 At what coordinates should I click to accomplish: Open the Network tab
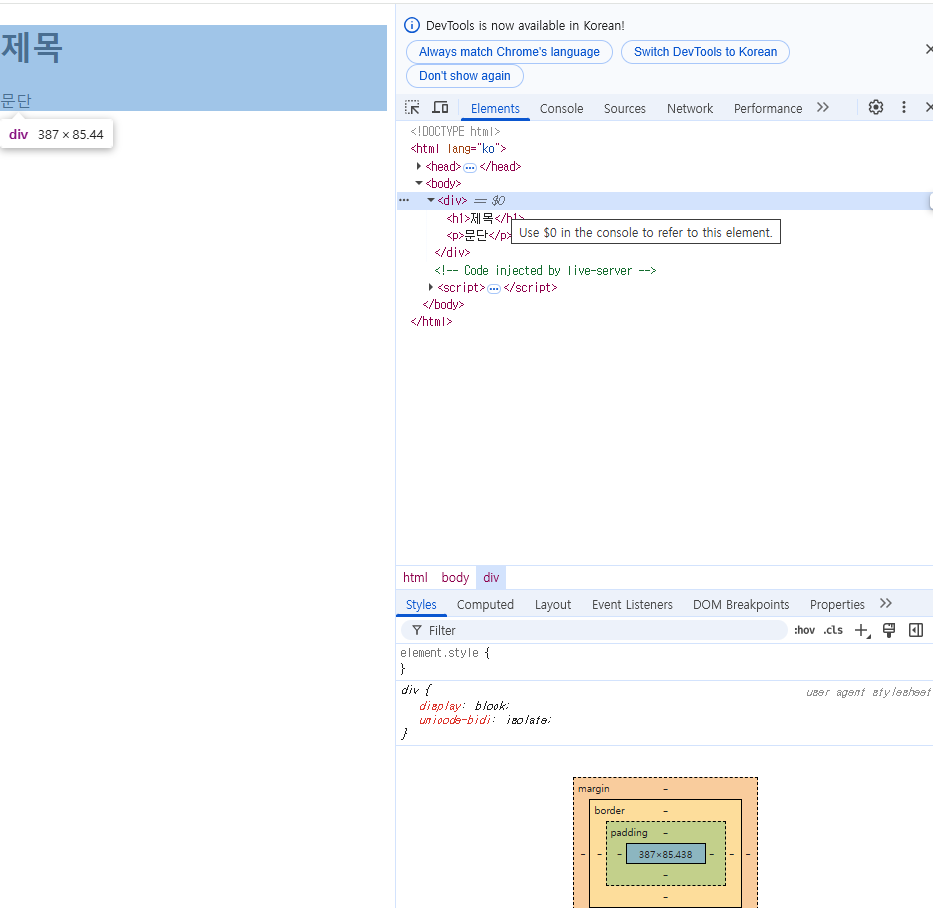tap(690, 108)
